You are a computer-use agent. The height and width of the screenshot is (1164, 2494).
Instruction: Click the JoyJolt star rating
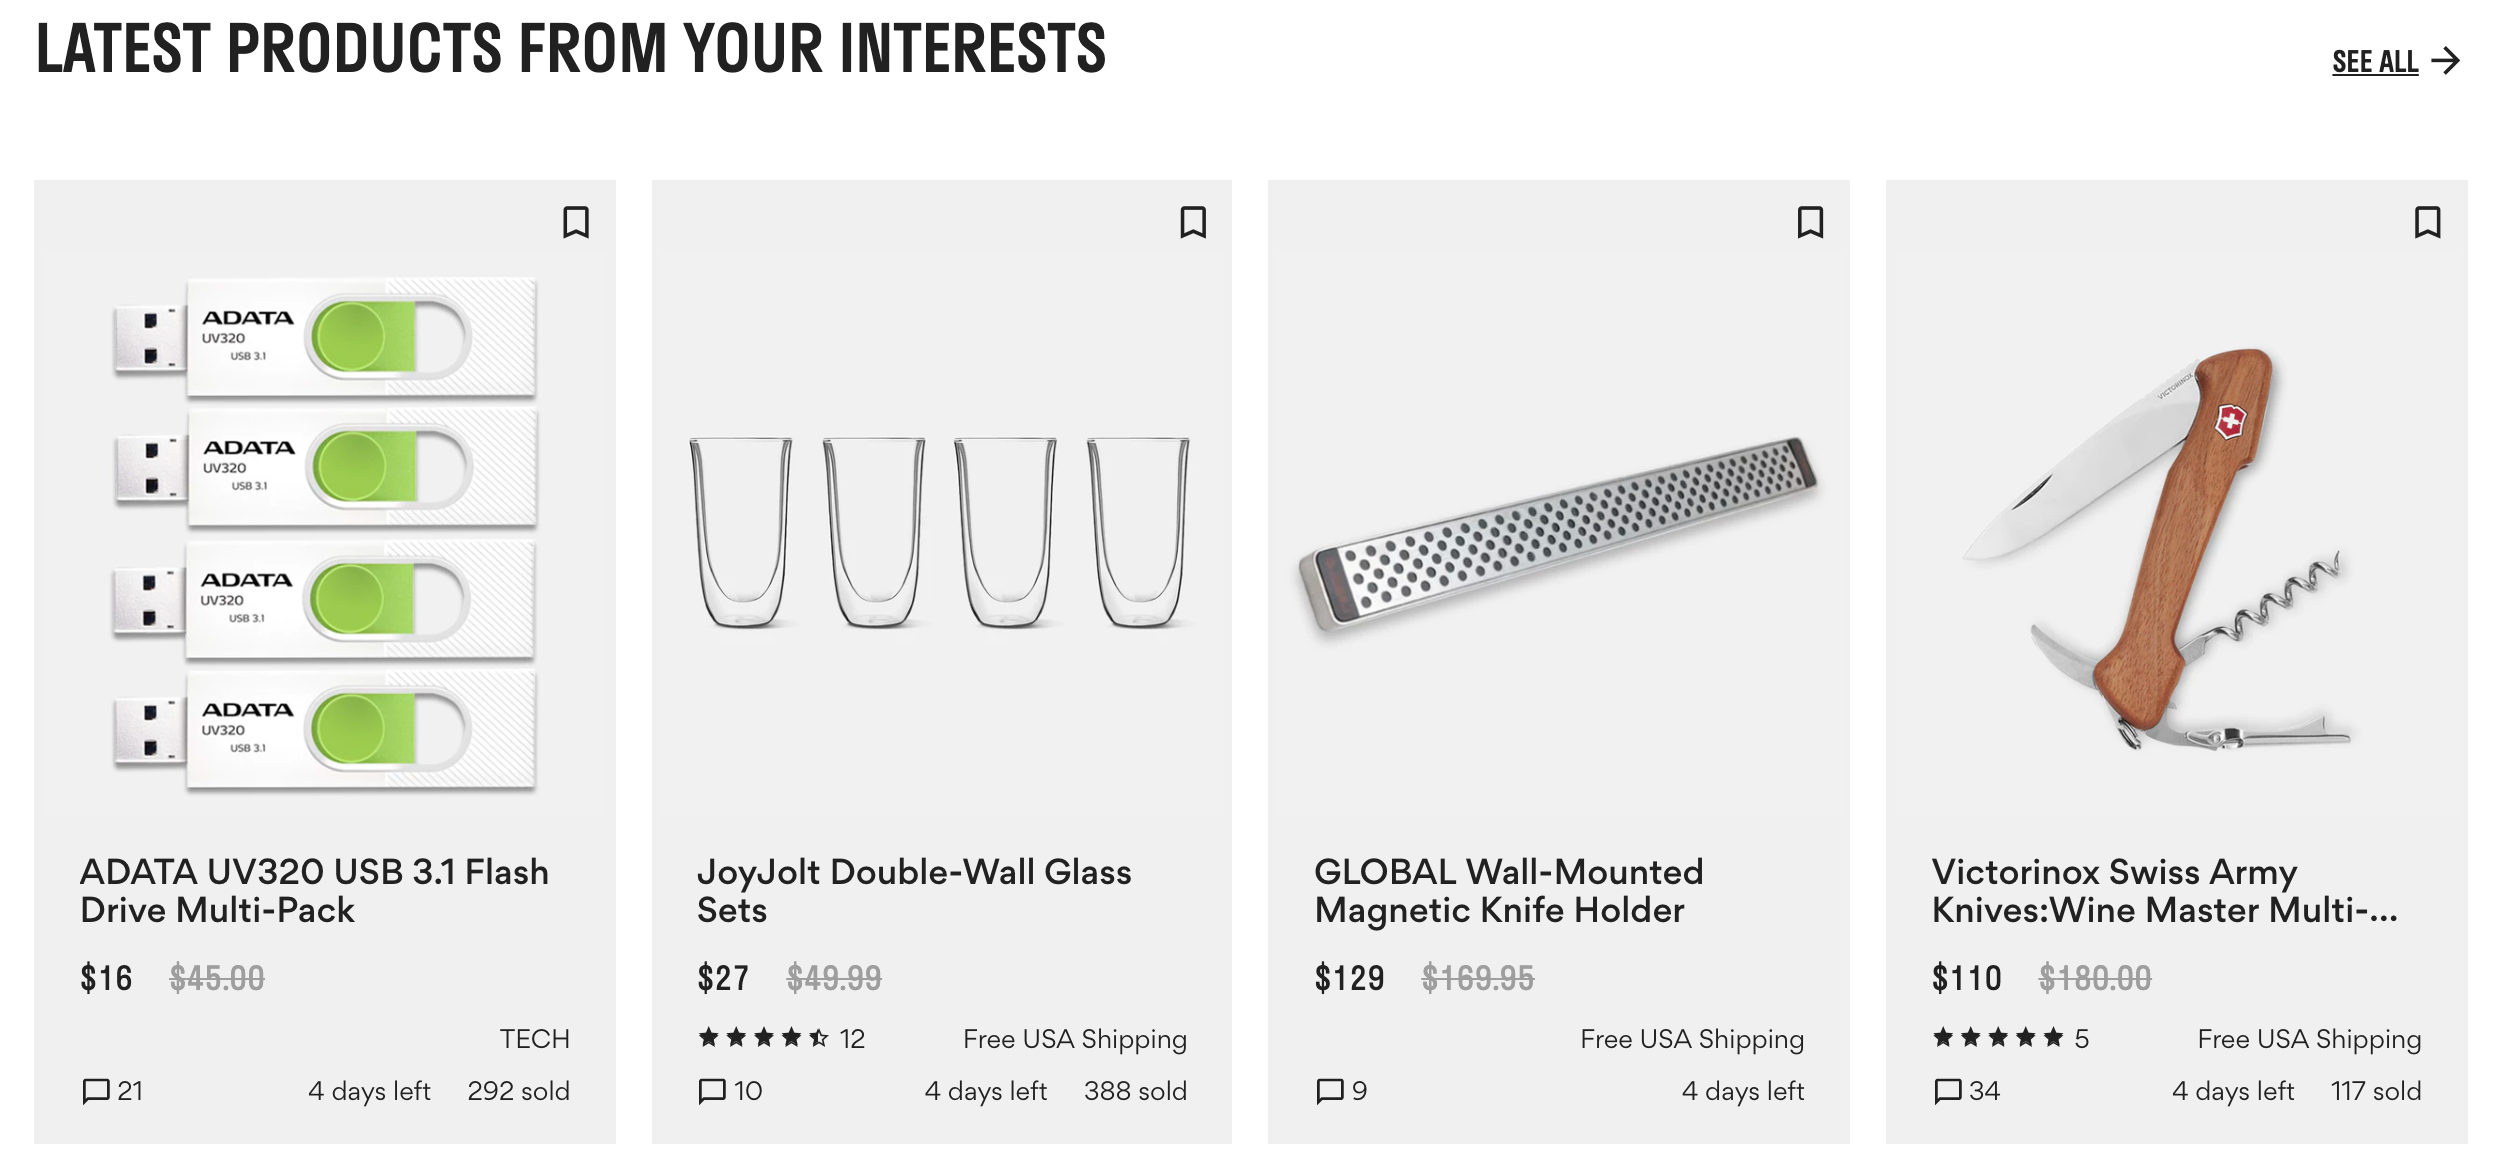point(764,1038)
